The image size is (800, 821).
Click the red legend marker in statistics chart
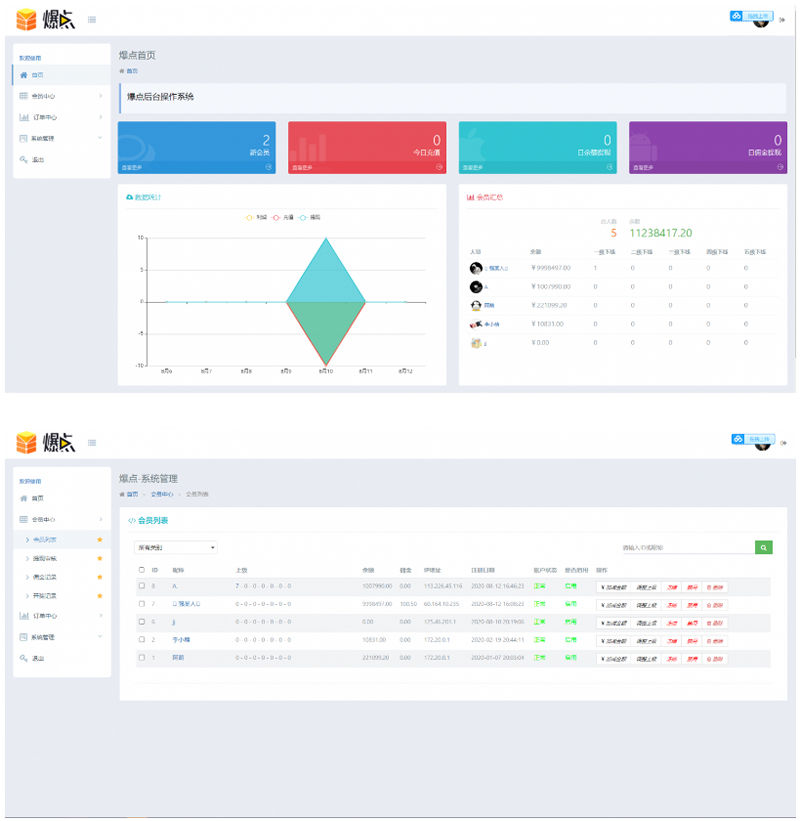point(277,217)
